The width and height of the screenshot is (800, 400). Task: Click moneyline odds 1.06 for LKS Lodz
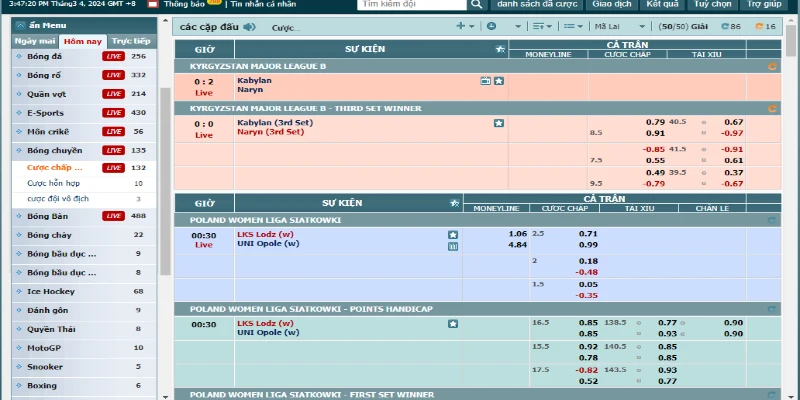517,234
